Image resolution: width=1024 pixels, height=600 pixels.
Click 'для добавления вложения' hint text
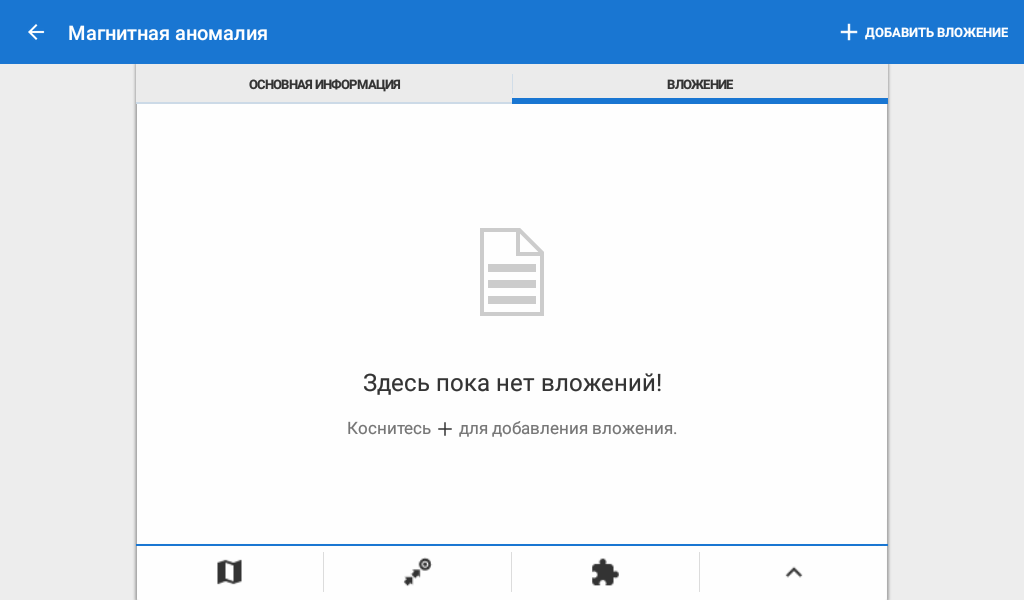(567, 429)
